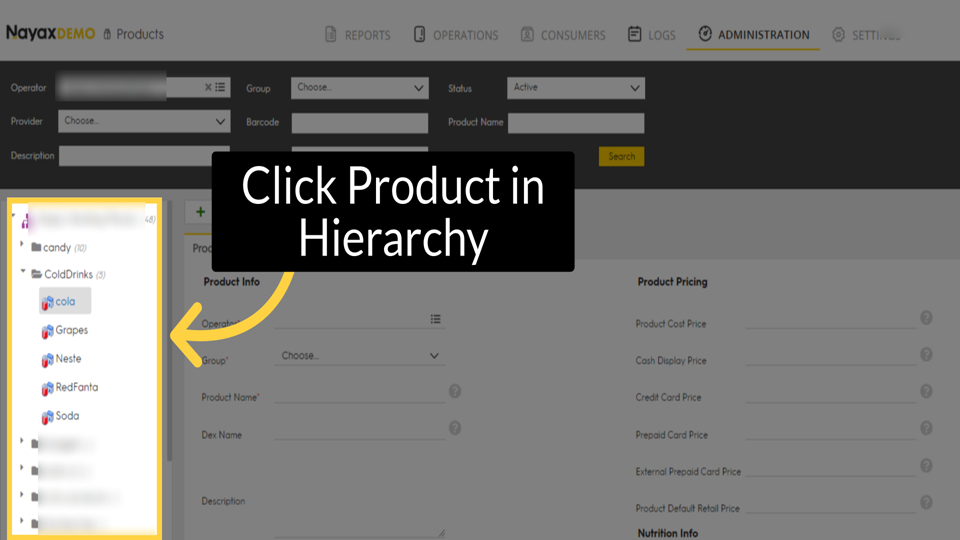Select the Grapes product icon

coord(47,331)
